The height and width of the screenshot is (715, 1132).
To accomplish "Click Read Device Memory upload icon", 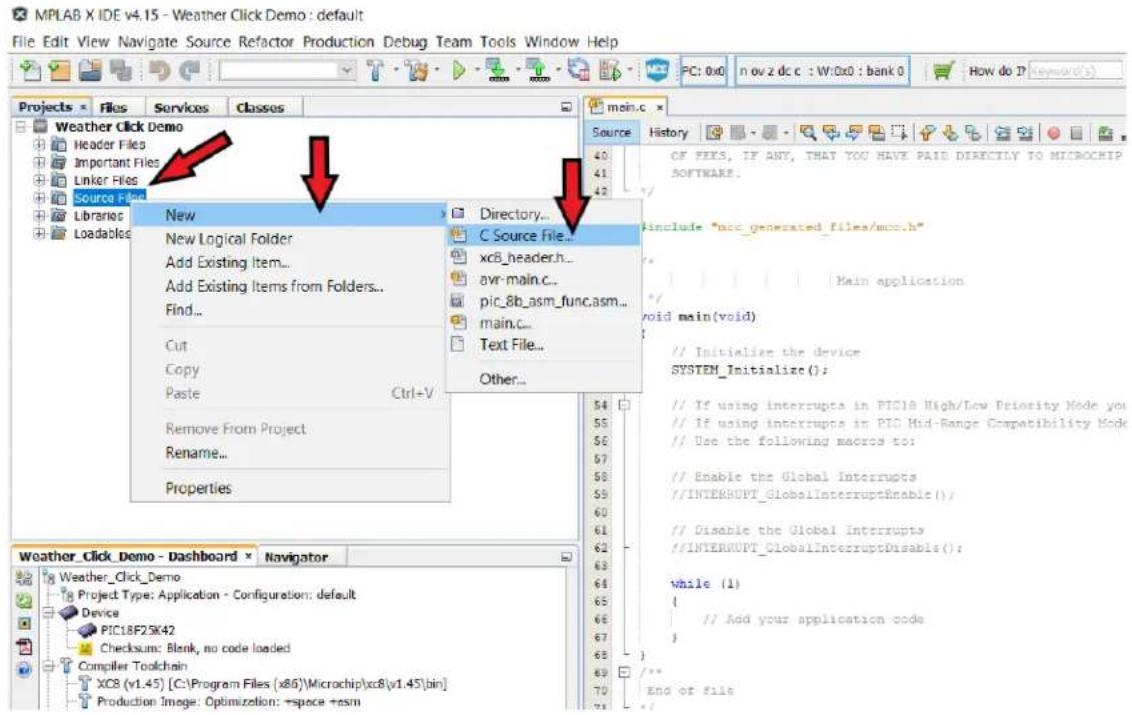I will (x=537, y=70).
